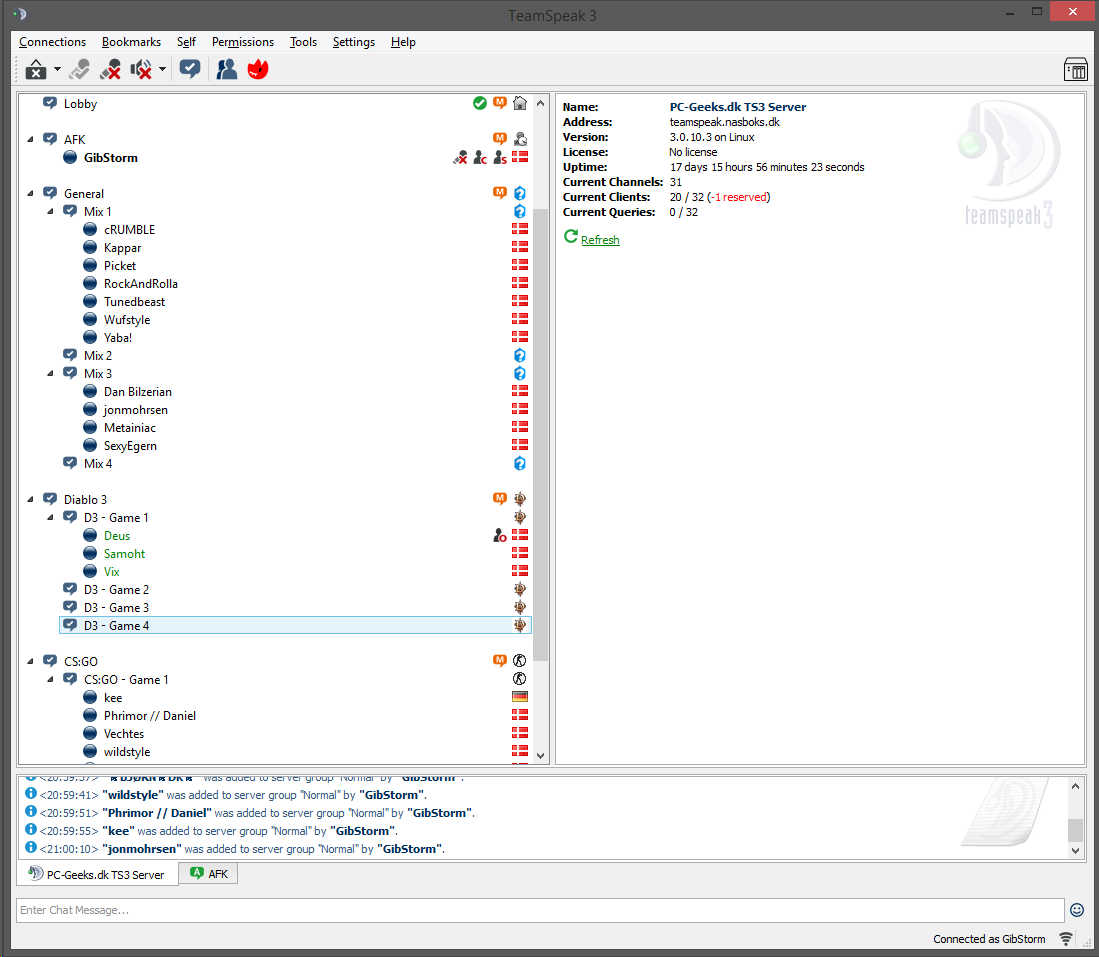The image size is (1099, 957).
Task: Collapse the CS:GO channel tree
Action: (x=30, y=661)
